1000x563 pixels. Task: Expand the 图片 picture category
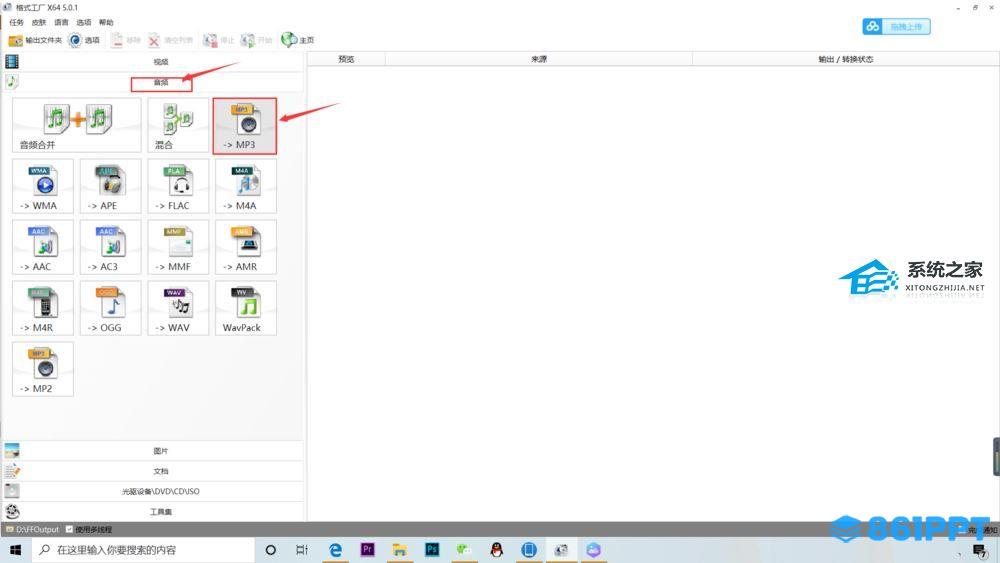[x=153, y=451]
